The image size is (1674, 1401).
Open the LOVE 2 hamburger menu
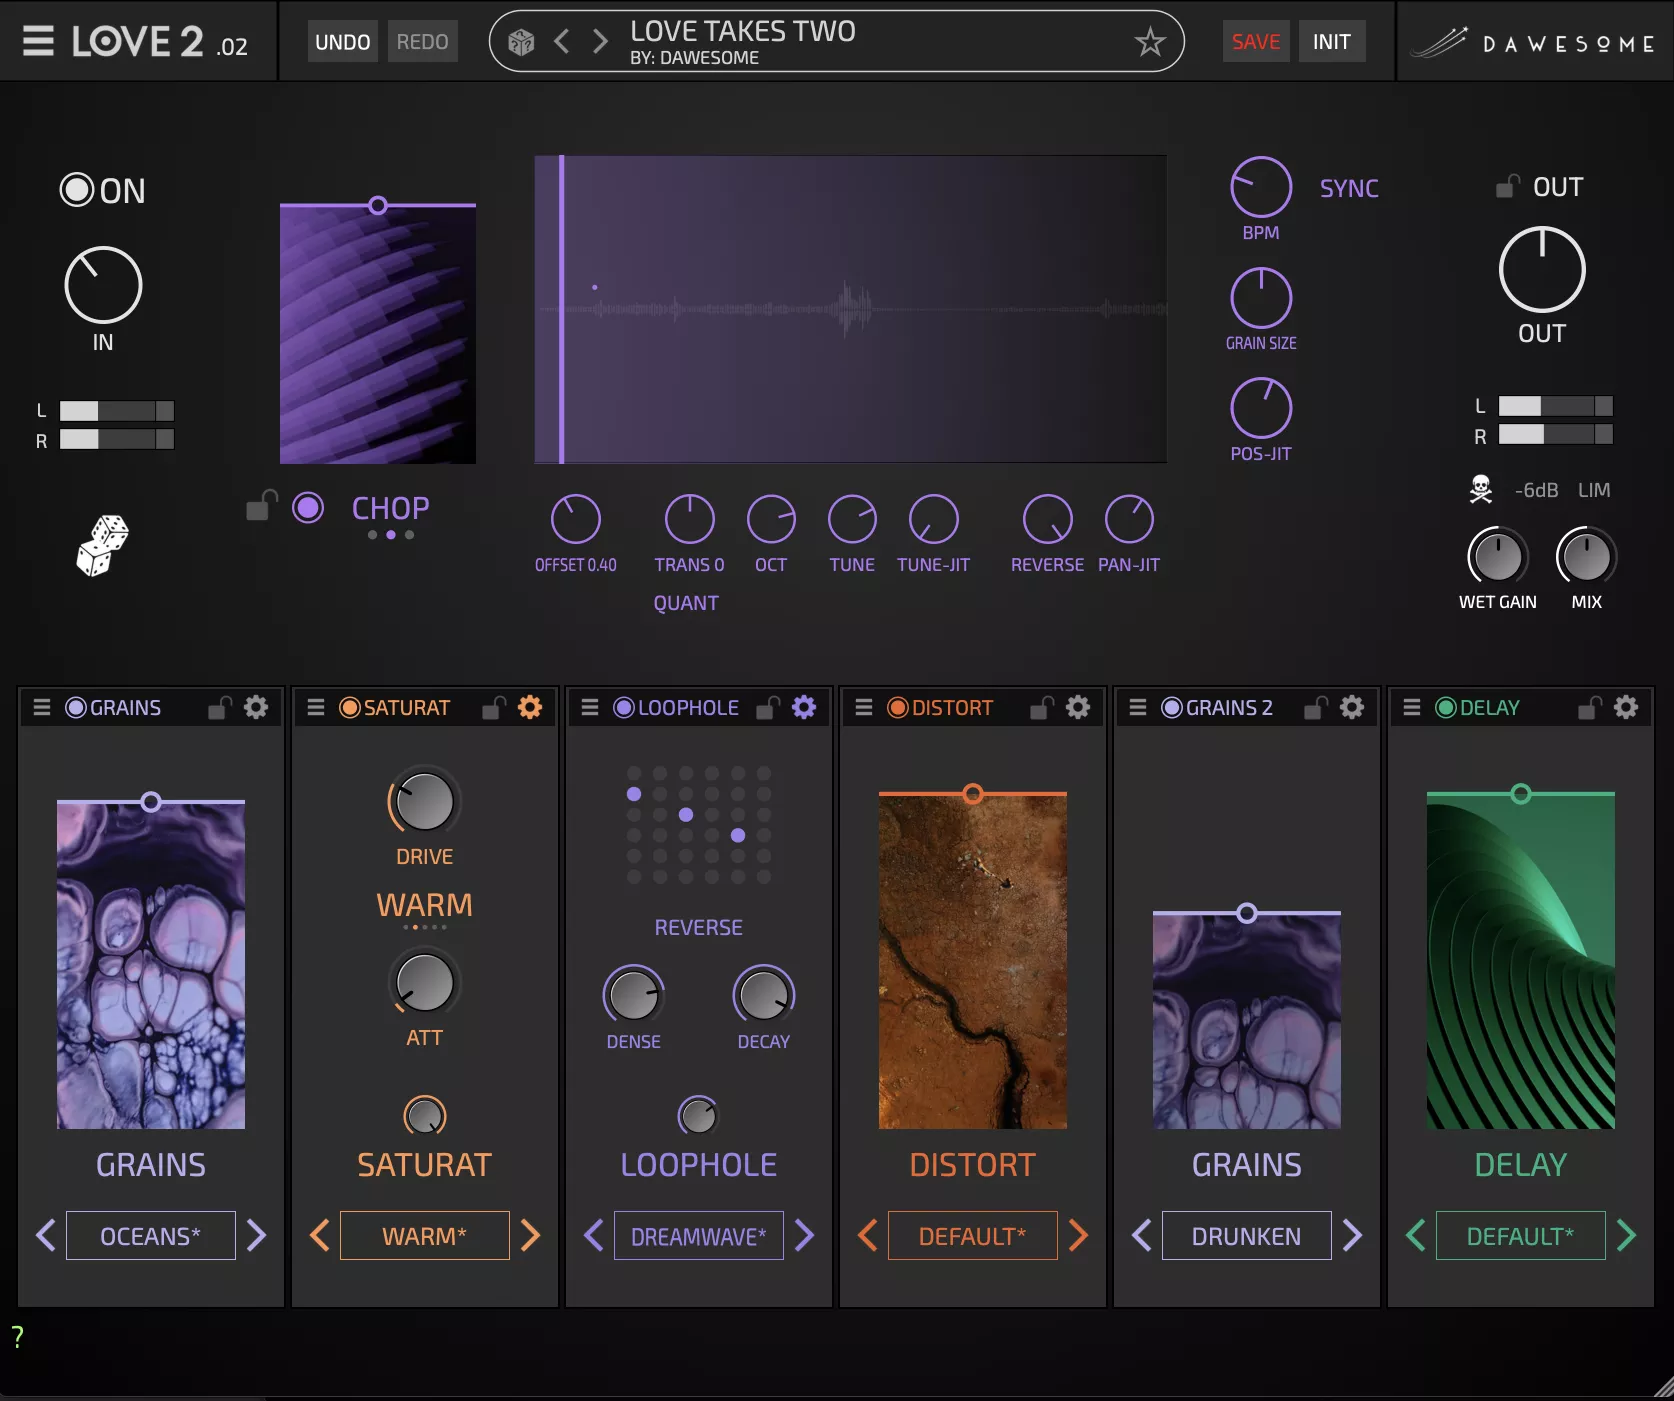point(36,41)
